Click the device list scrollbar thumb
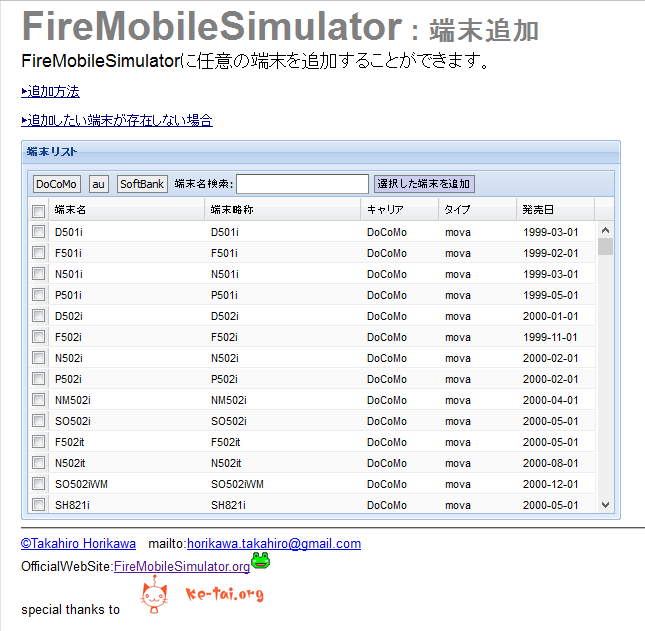Viewport: 645px width, 631px height. point(605,246)
